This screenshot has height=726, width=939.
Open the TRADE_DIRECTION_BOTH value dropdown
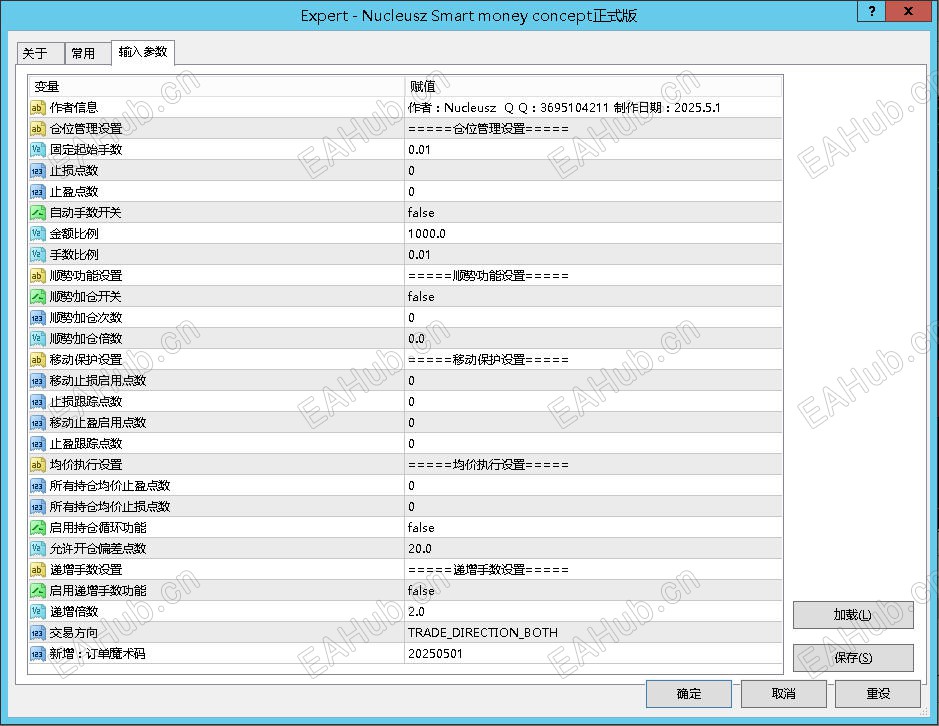click(593, 633)
